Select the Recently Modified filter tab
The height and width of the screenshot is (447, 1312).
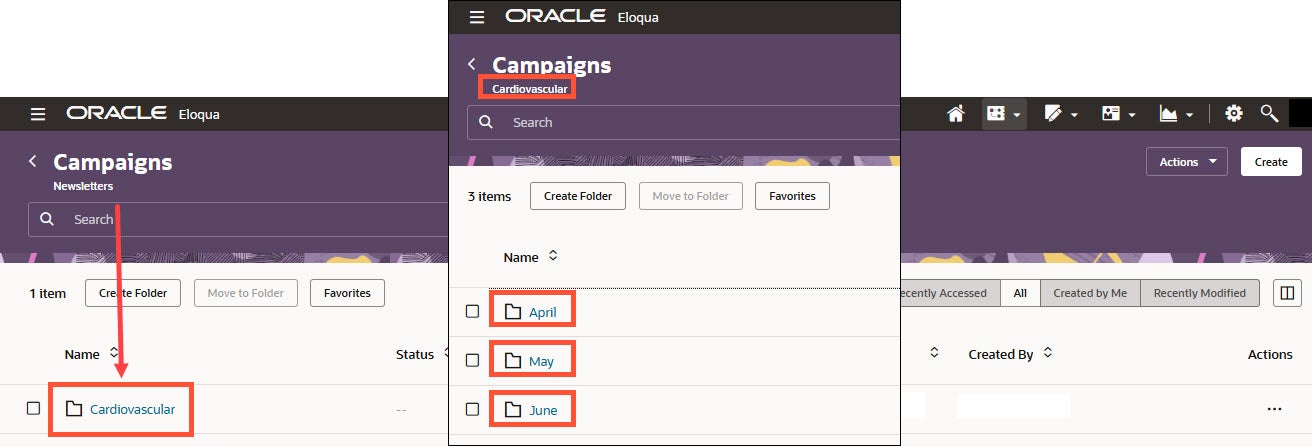1199,293
